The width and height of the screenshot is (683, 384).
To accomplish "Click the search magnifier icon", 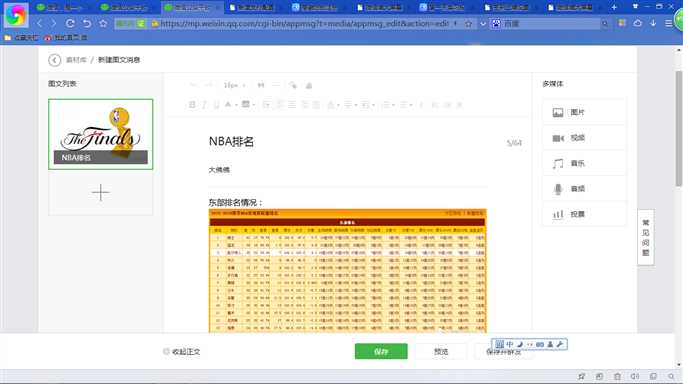I will coord(605,24).
